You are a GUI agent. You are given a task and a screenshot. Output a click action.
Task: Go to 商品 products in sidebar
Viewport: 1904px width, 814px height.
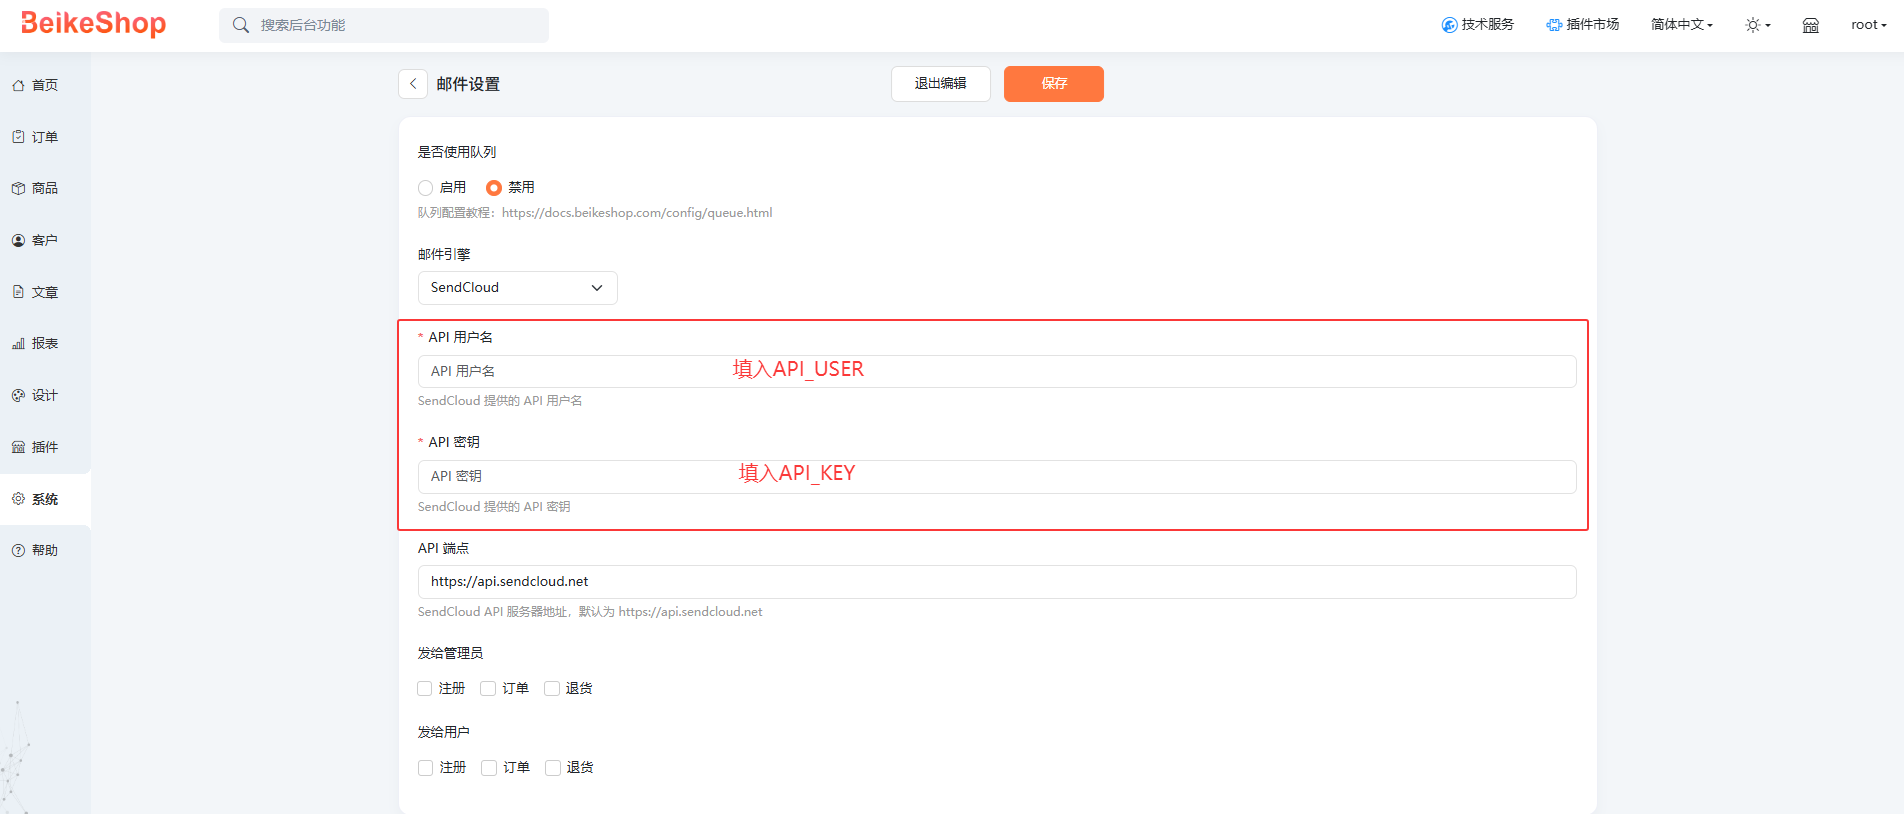click(45, 188)
